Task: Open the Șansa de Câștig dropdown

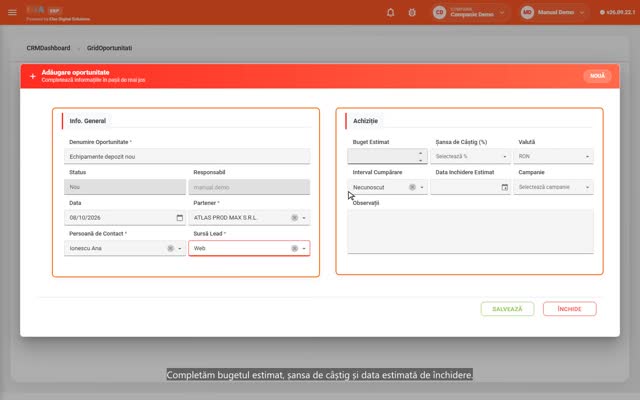Action: [x=470, y=156]
